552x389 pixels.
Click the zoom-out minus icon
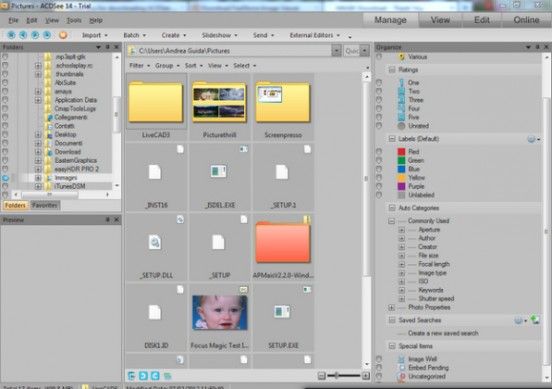tap(321, 376)
